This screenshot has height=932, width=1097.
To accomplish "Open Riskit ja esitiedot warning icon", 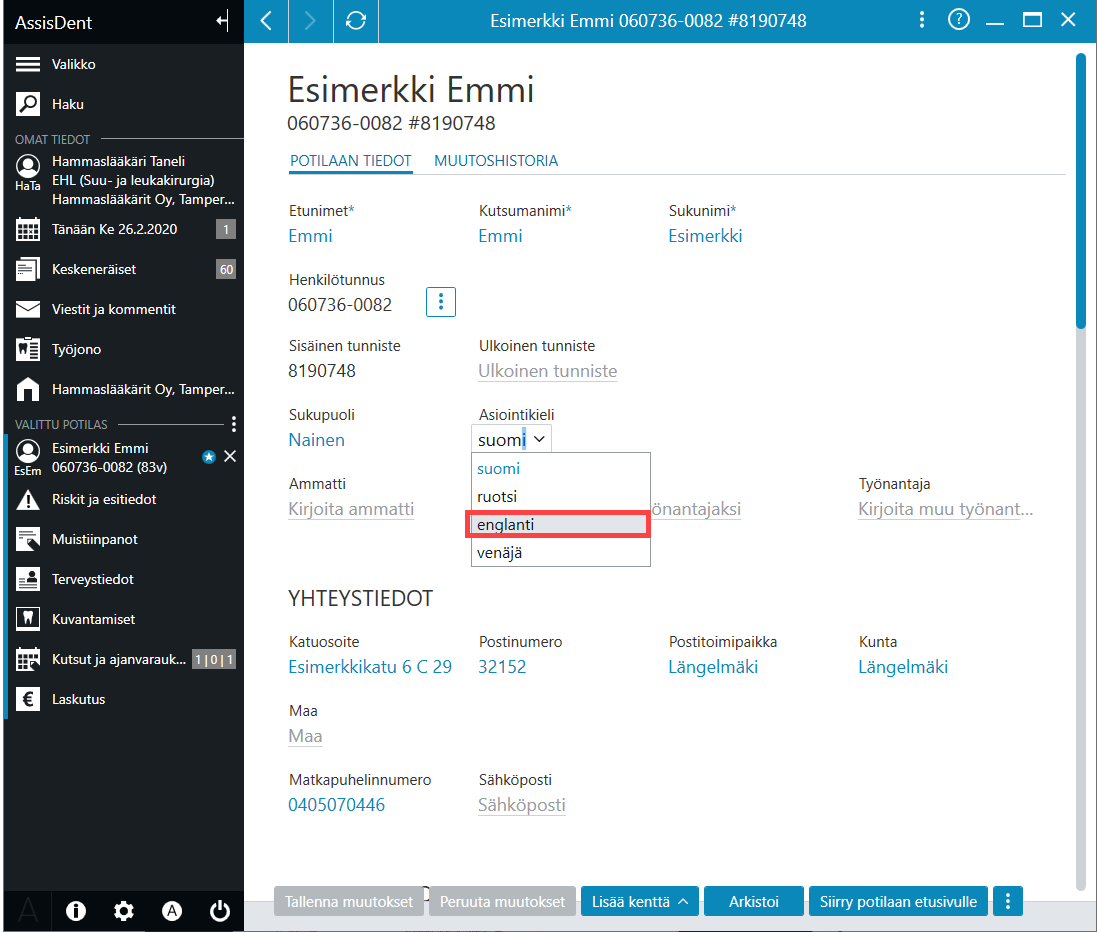I will click(28, 500).
